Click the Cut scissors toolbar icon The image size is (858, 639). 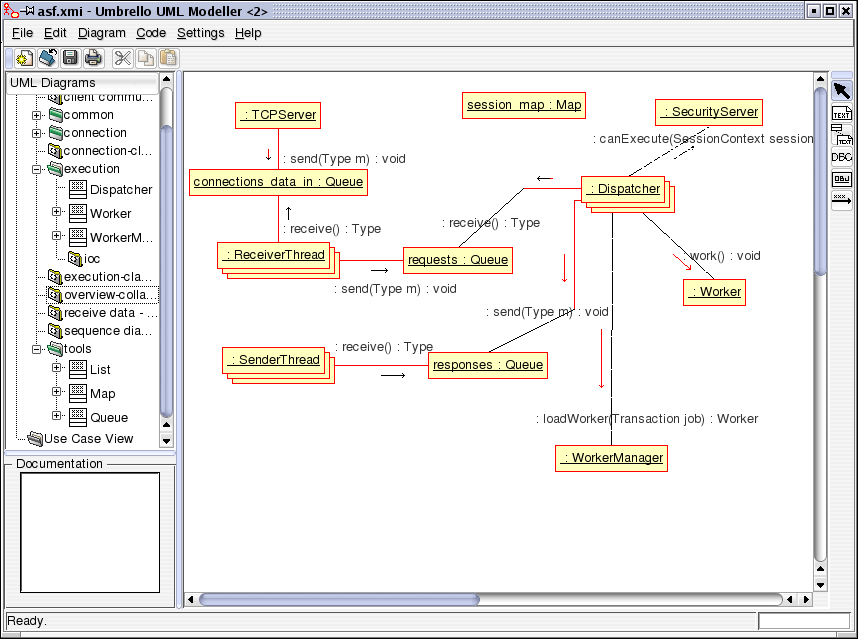123,58
